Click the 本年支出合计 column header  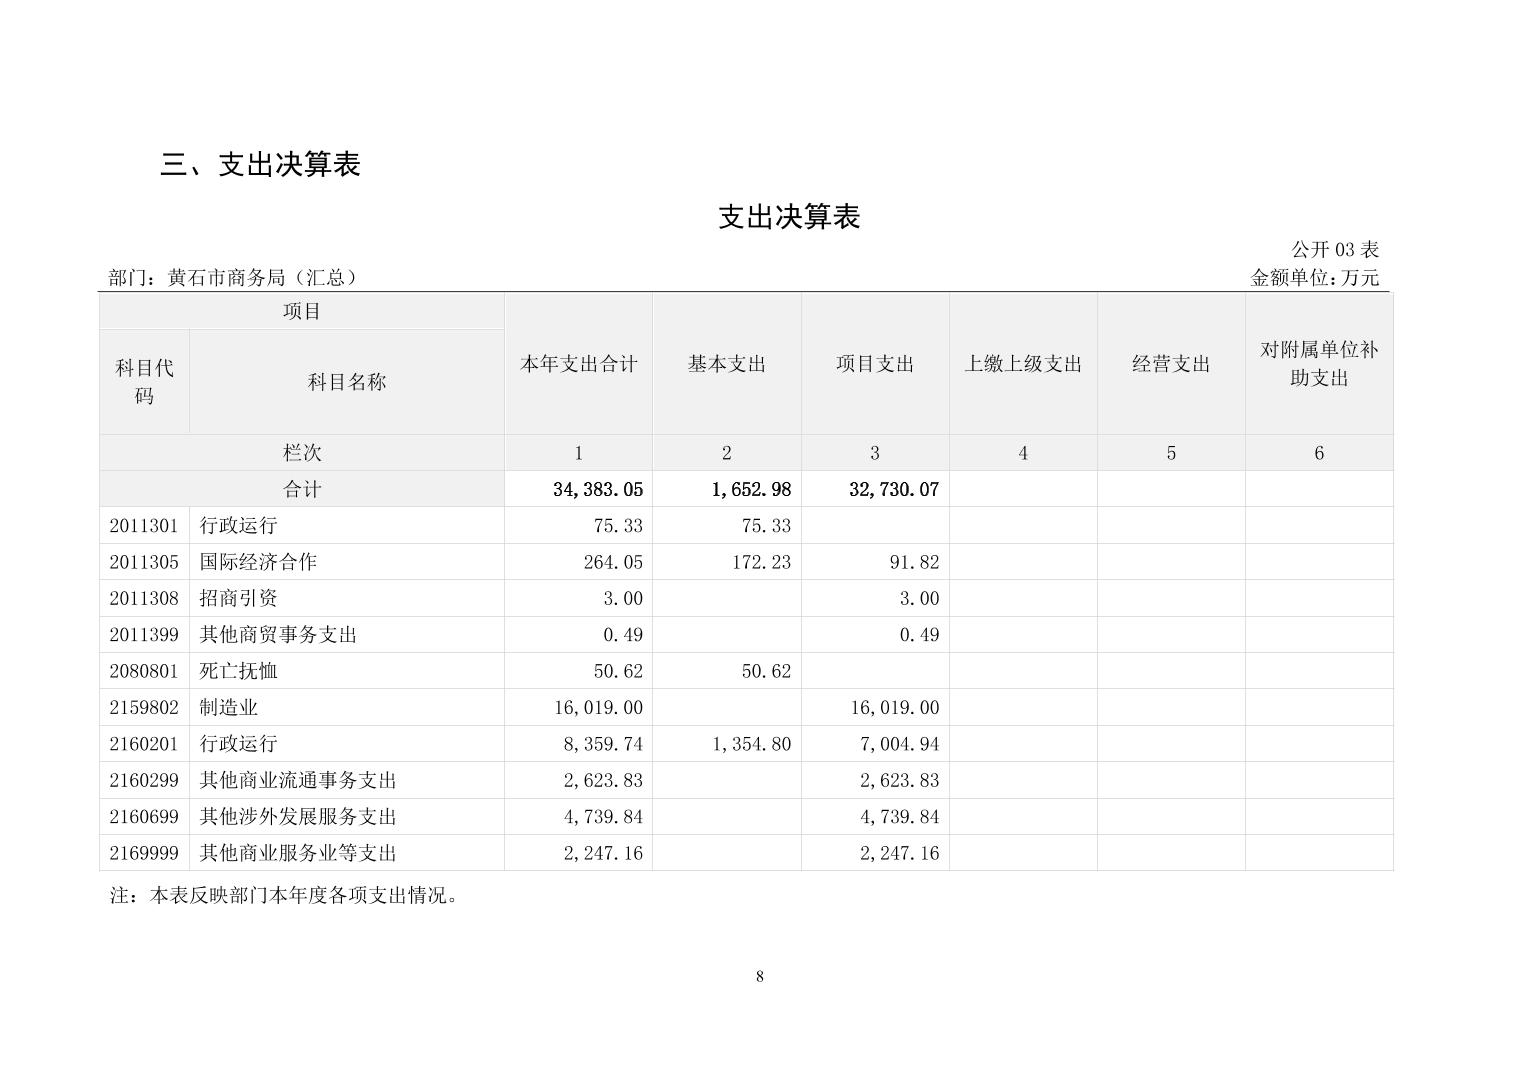tap(578, 364)
